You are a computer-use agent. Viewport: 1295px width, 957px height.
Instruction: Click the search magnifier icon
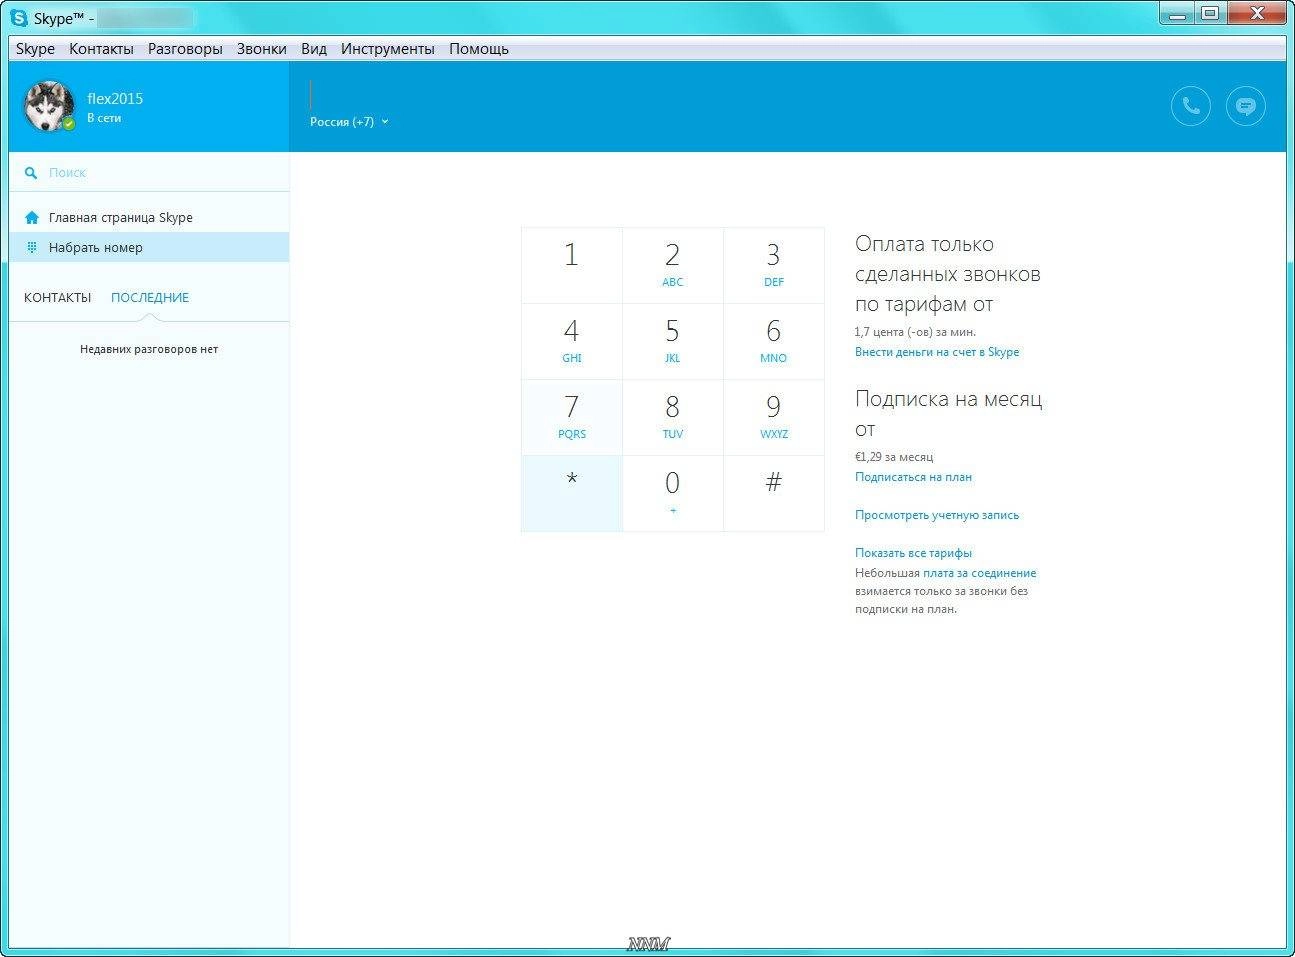[31, 173]
